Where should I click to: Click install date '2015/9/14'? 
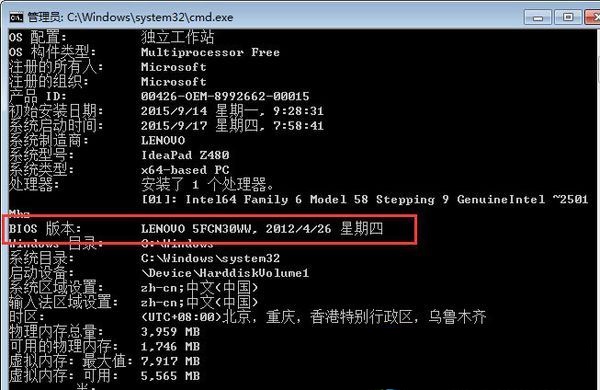(174, 111)
